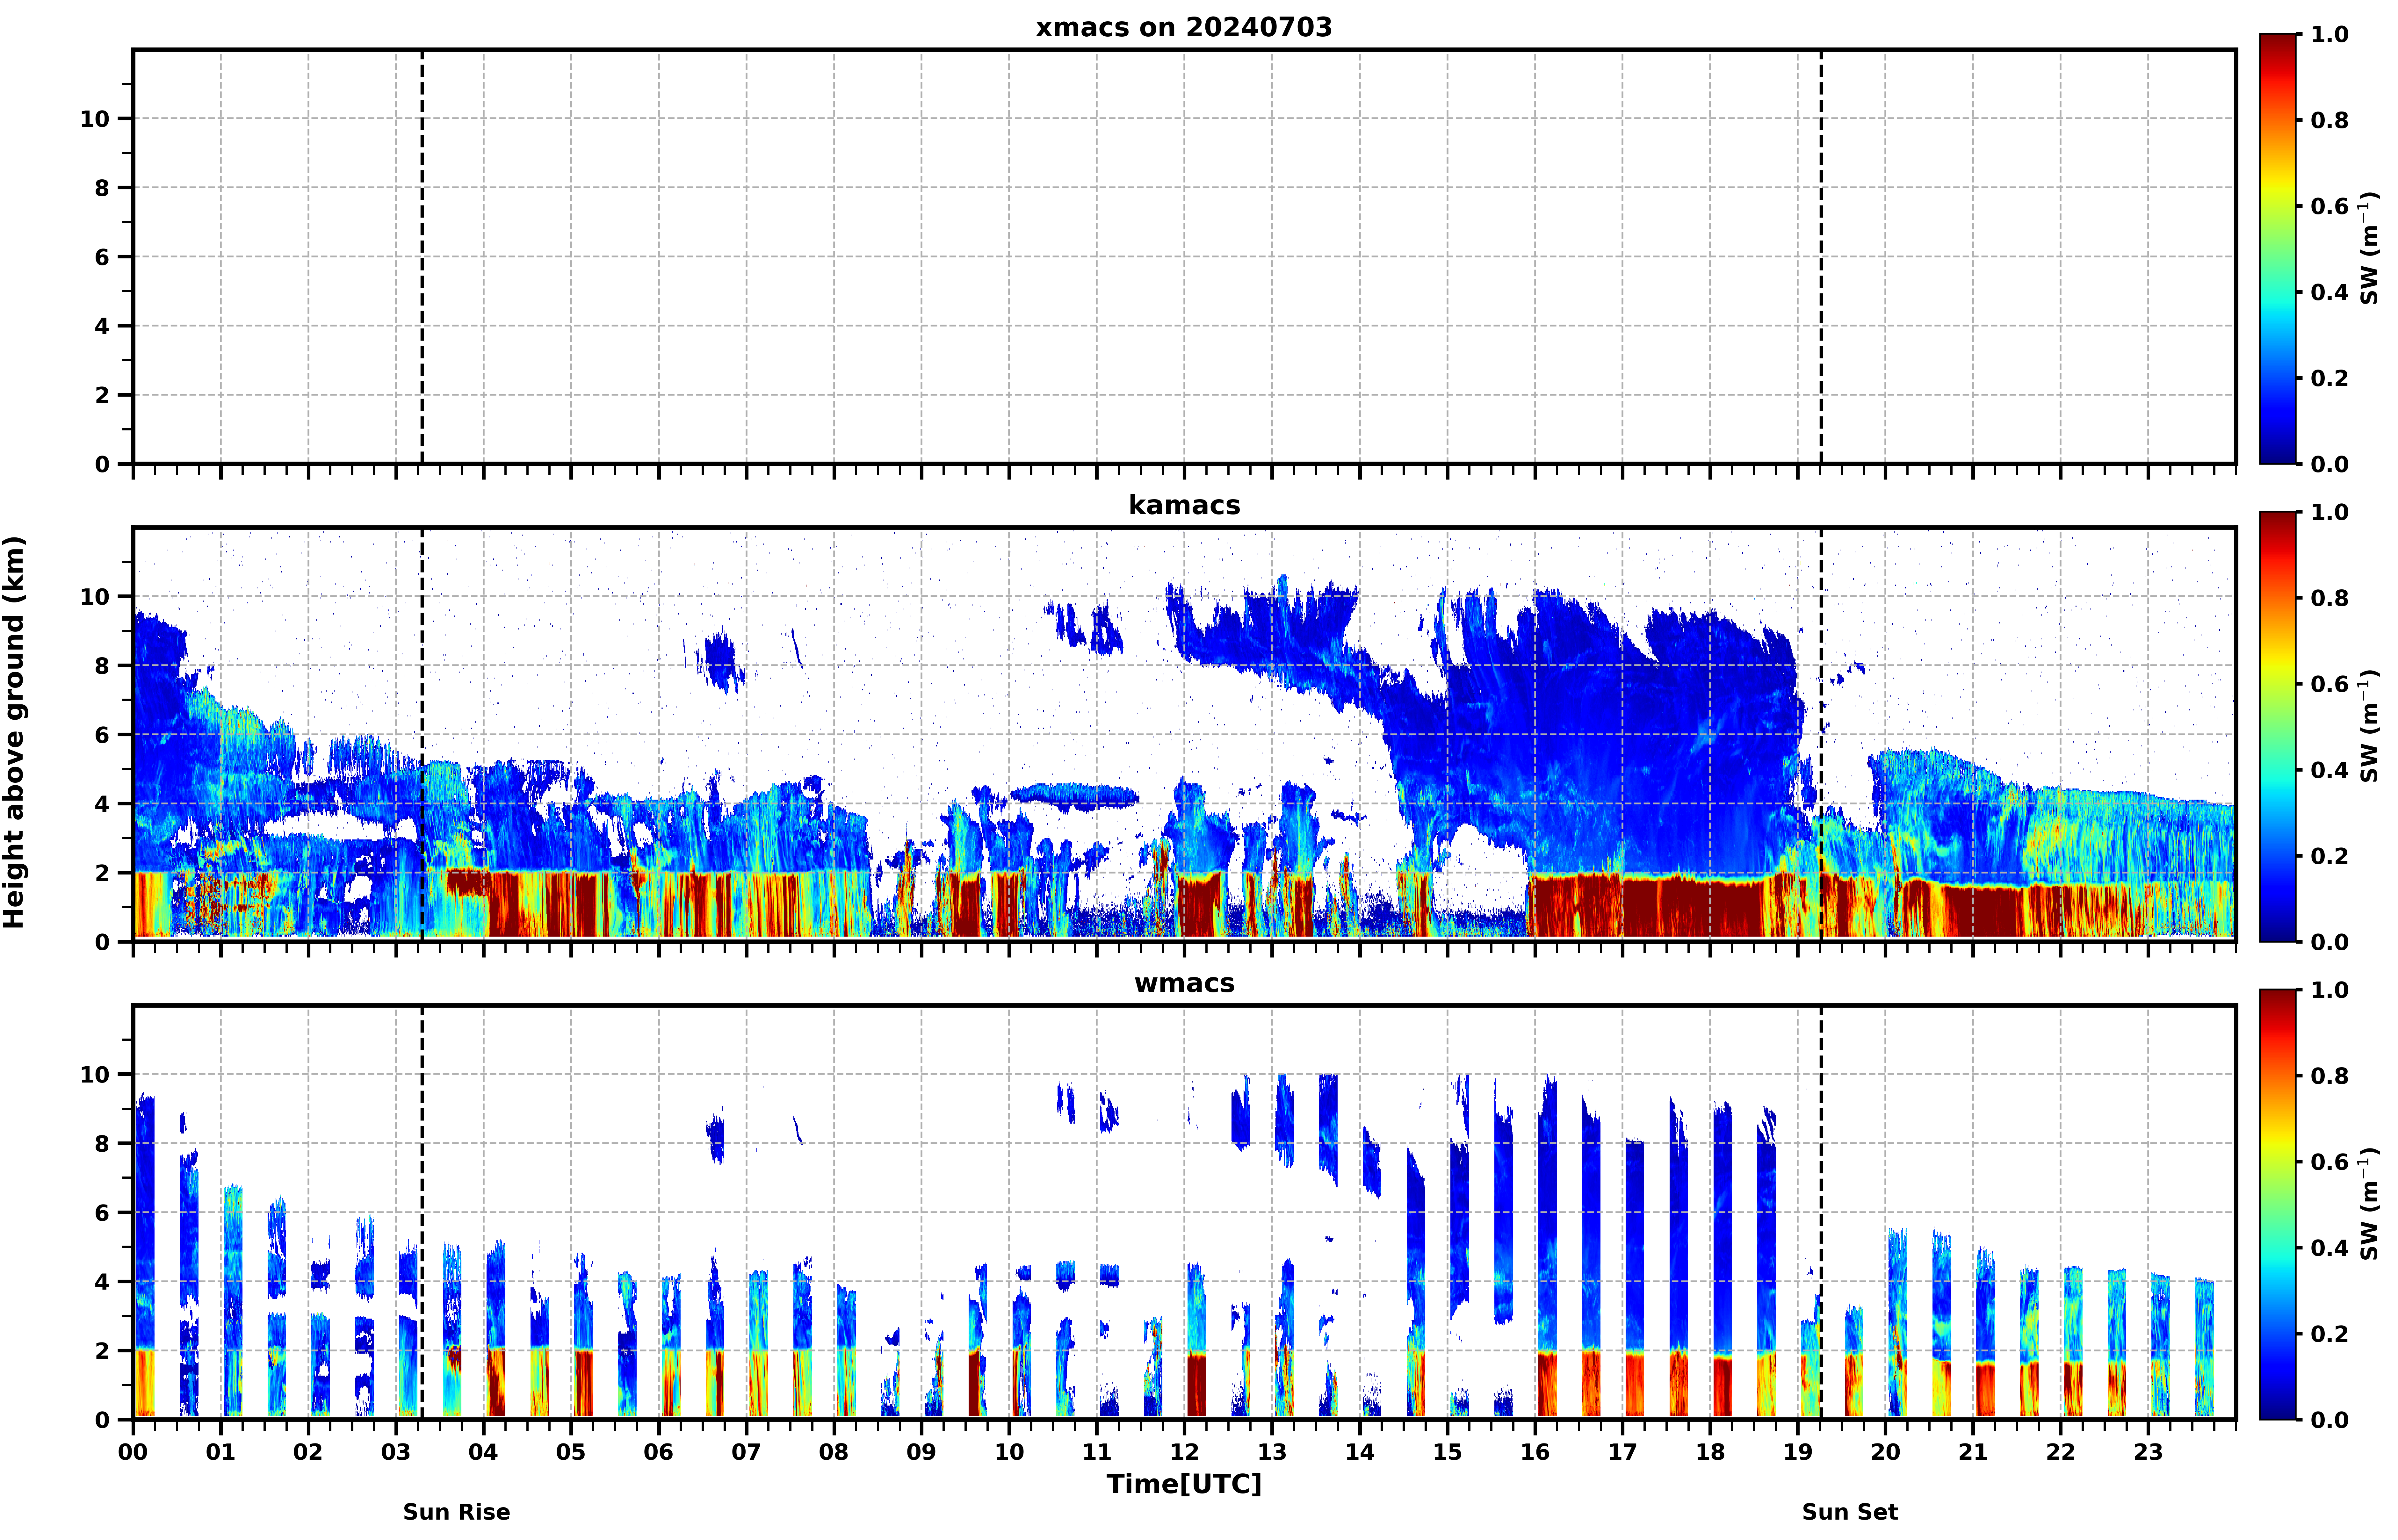Click the "0.0" tick on kamacs colorbar
Screen dimensions: 2398x1540
click(x=2330, y=942)
